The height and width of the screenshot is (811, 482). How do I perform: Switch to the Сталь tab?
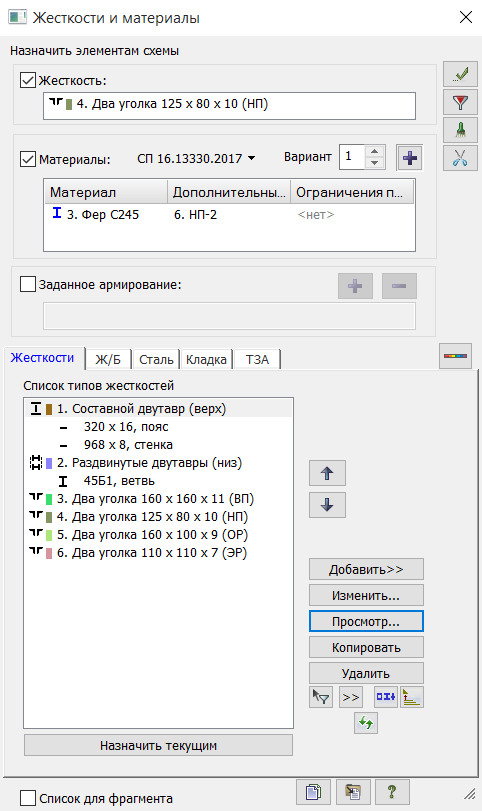156,359
